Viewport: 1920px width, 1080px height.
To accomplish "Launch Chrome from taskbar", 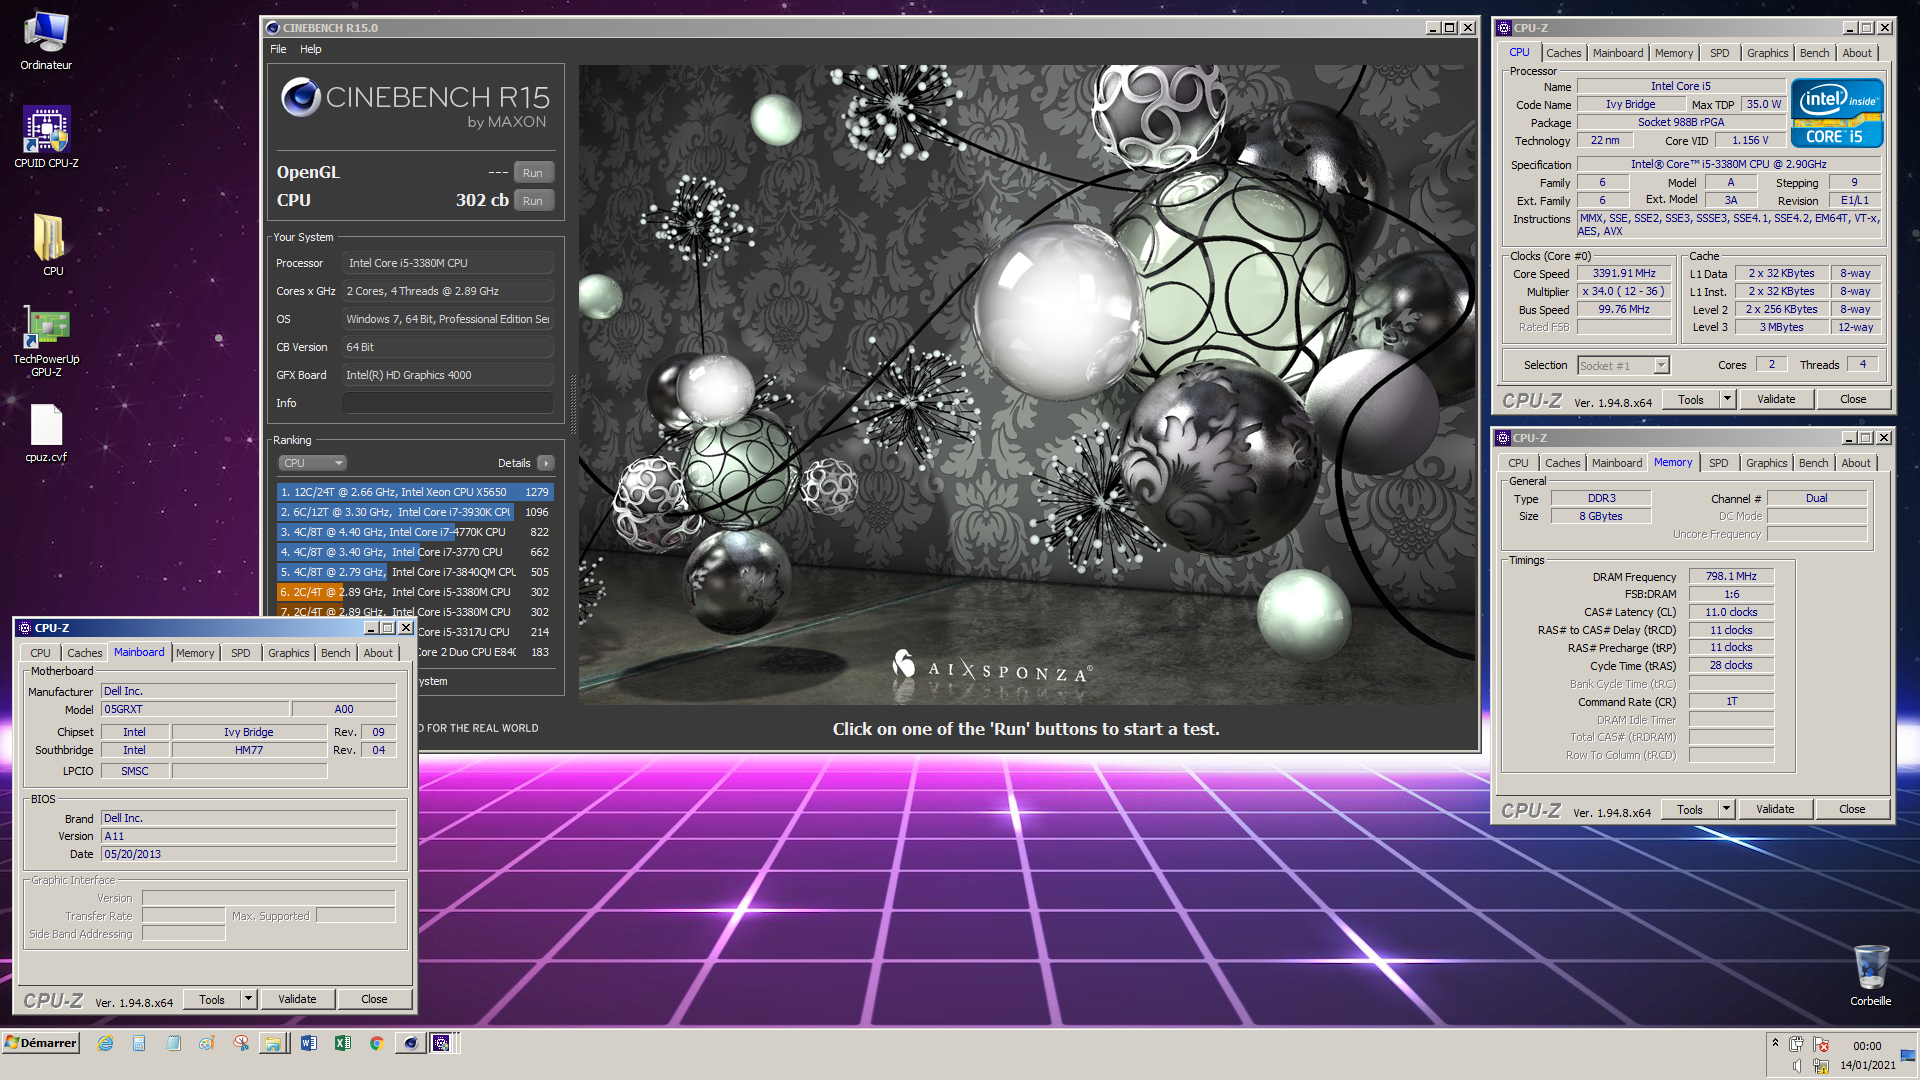I will [x=376, y=1043].
